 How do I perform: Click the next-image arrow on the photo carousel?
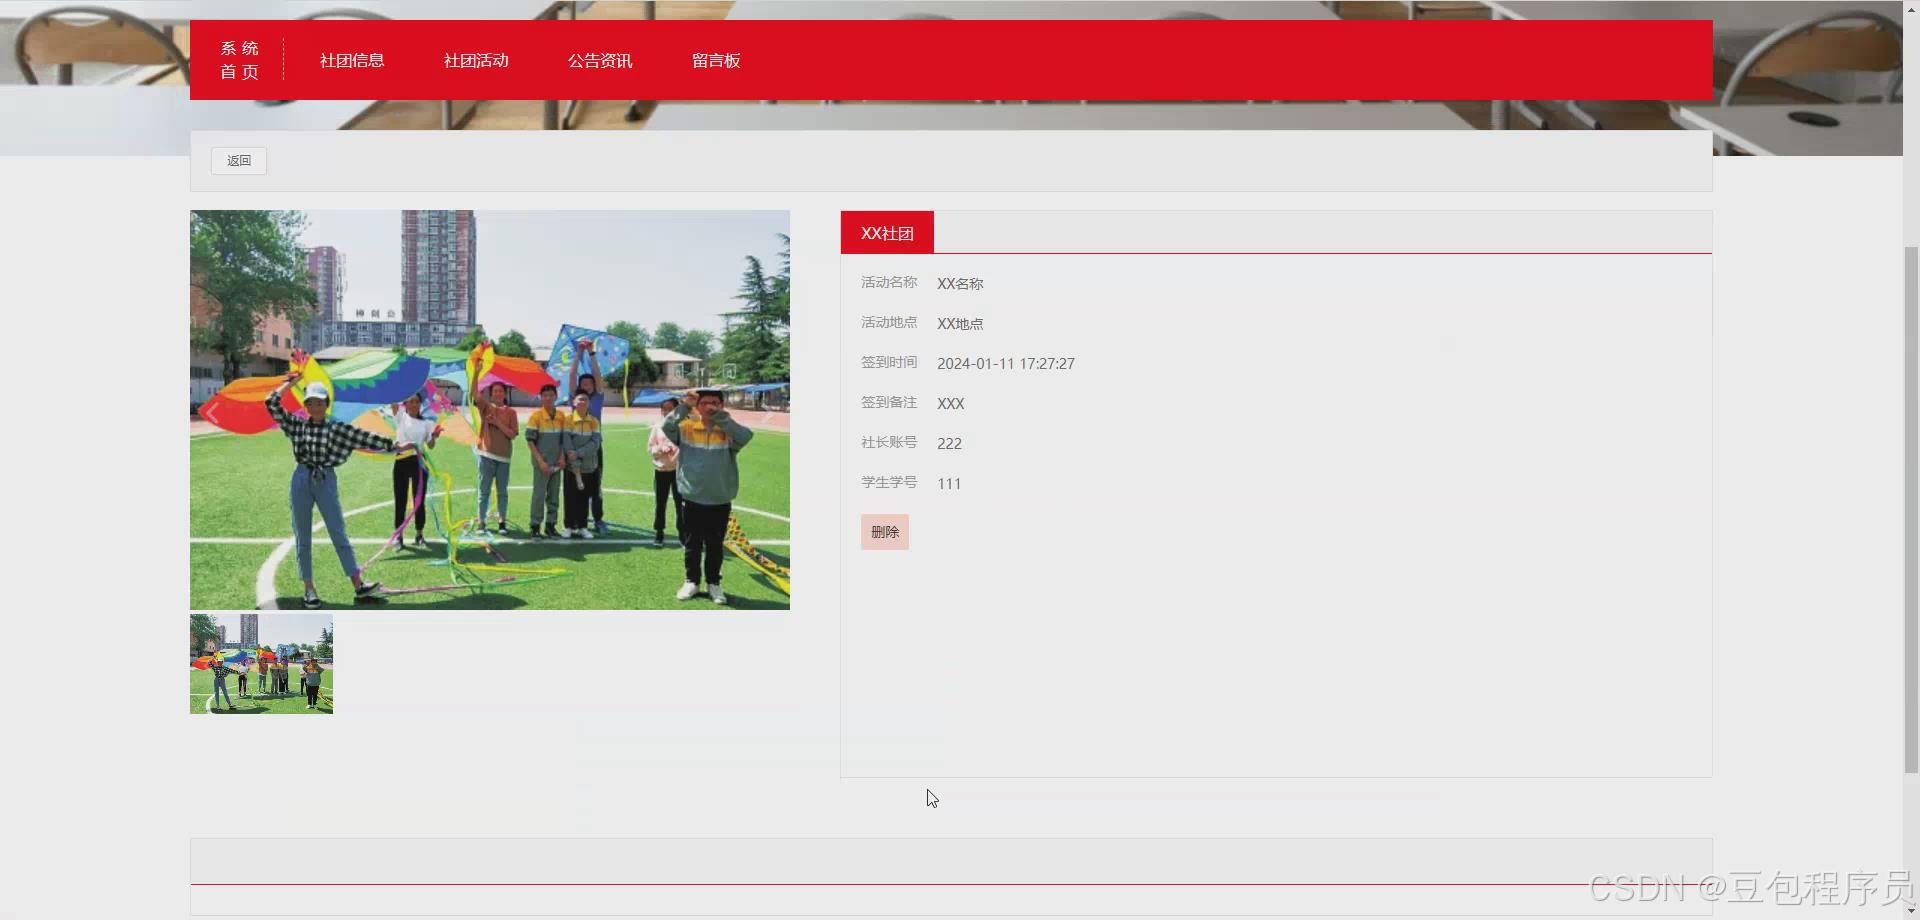point(767,412)
